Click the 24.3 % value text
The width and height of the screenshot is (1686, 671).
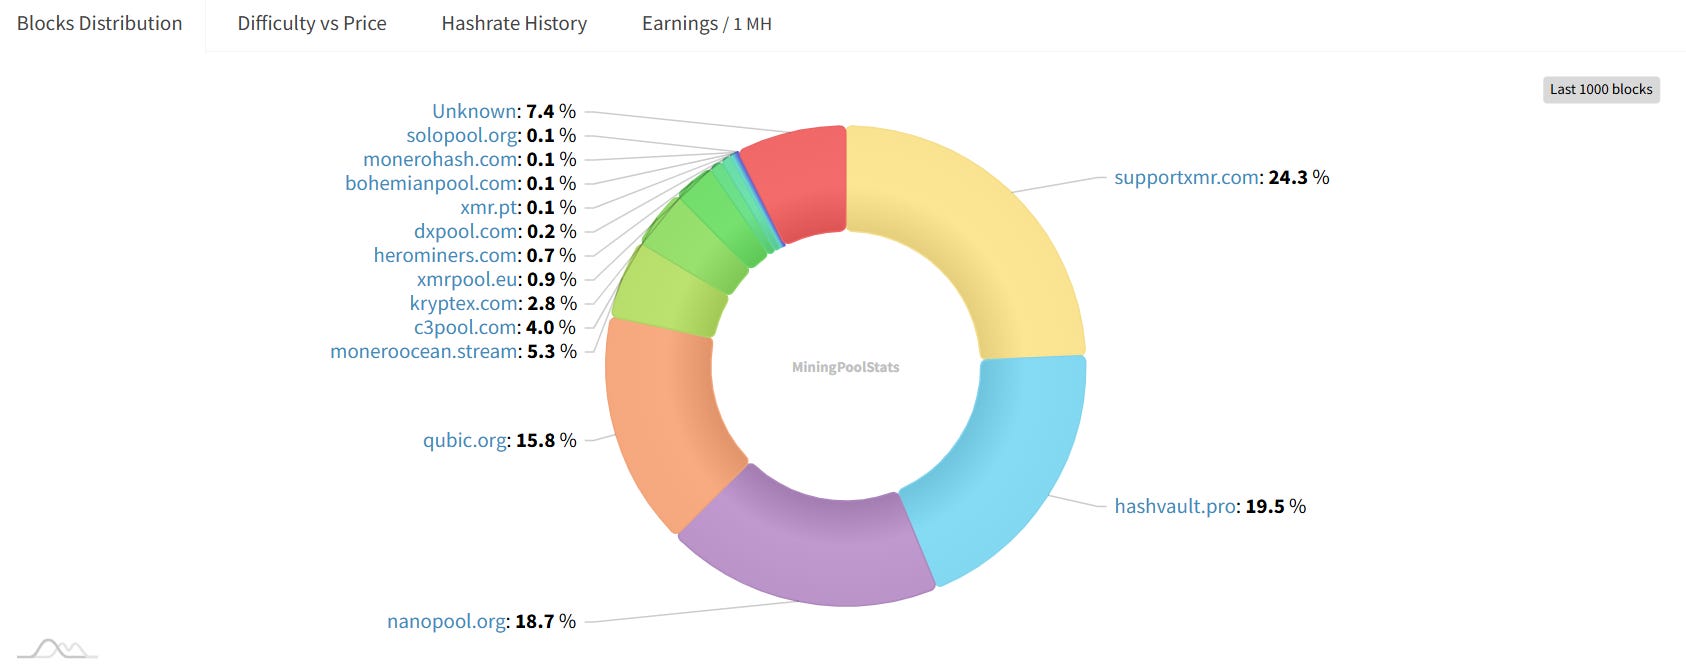(1298, 178)
